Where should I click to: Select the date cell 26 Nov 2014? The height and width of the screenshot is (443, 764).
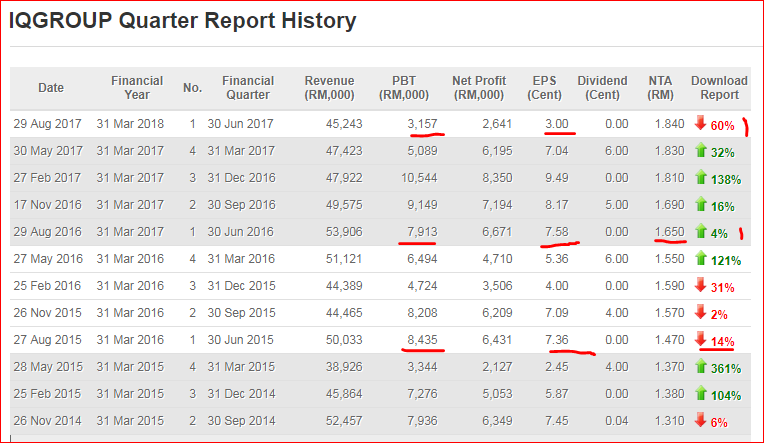point(47,421)
